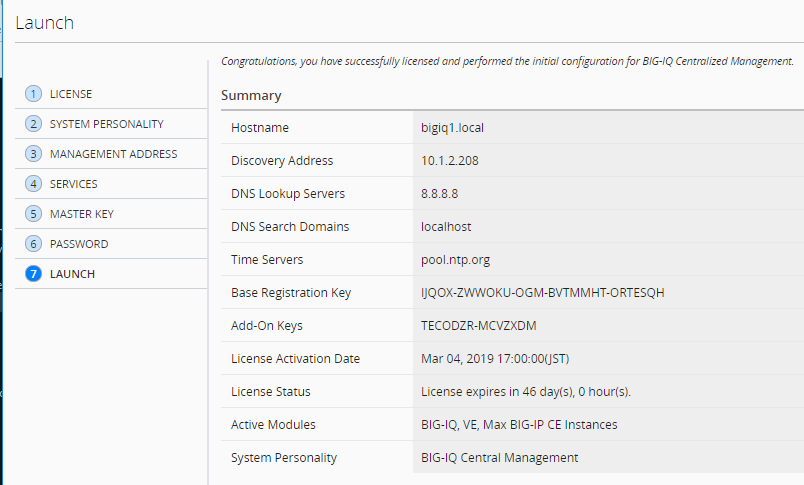The image size is (804, 485).
Task: Click the step 6 circle icon
Action: pyautogui.click(x=33, y=244)
